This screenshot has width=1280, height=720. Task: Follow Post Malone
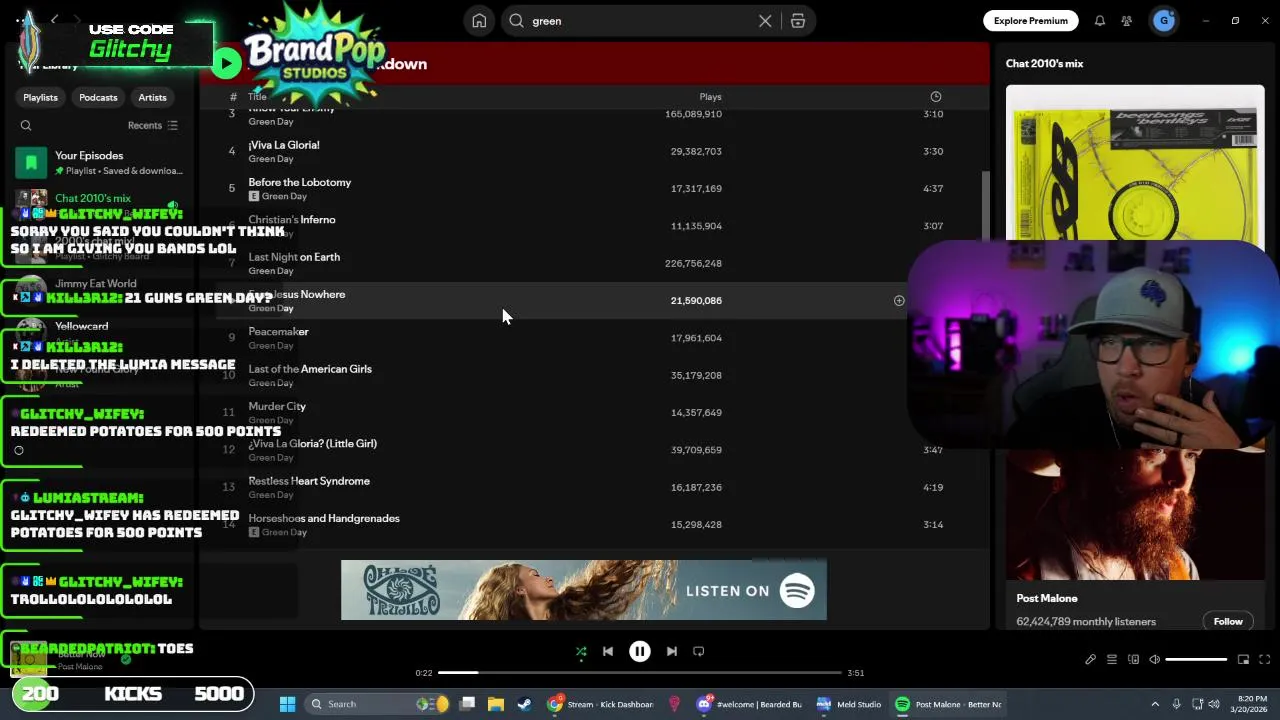point(1228,622)
